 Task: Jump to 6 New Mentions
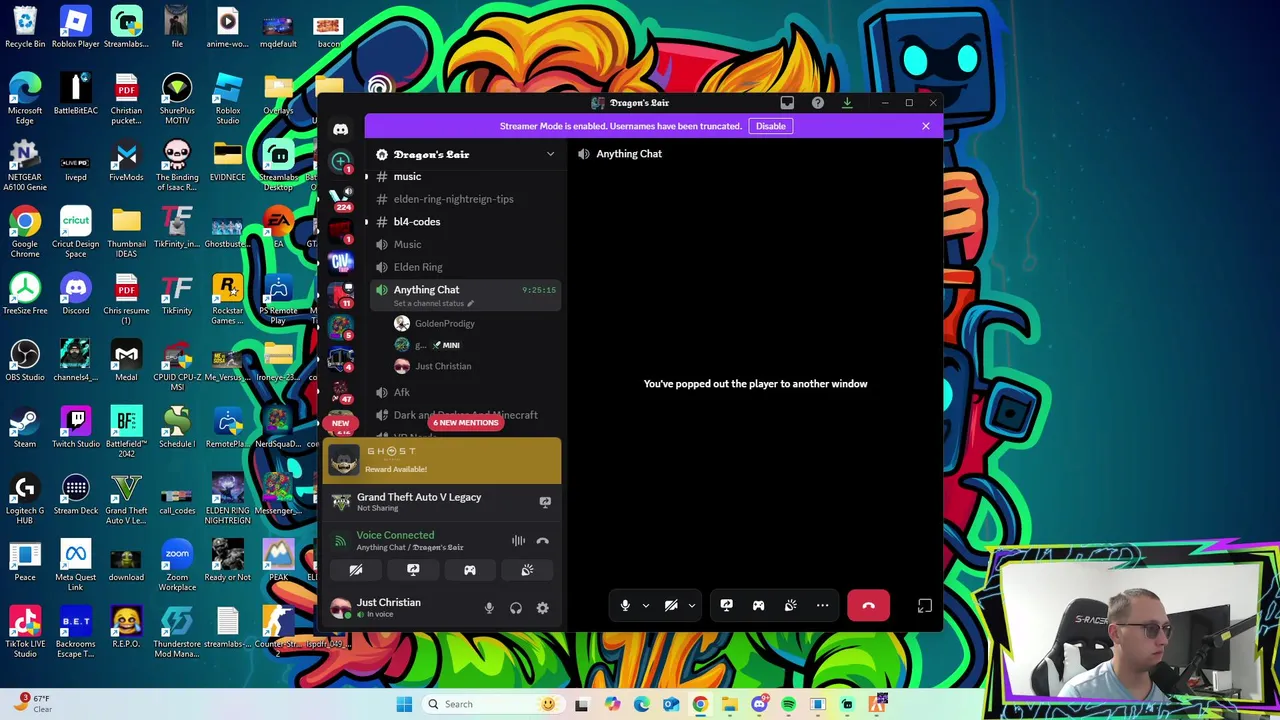[x=465, y=423]
